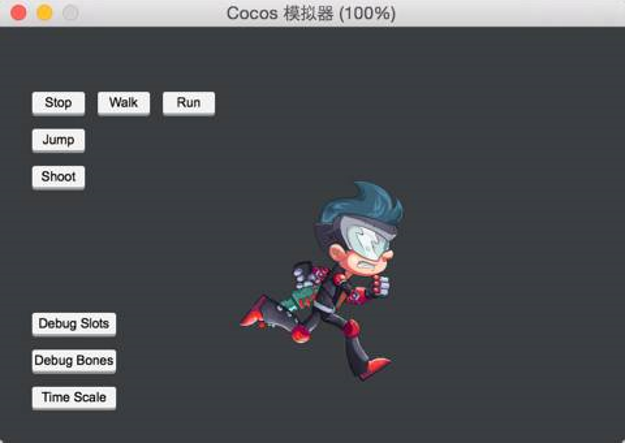
Task: Click the character's goggles visor
Action: tap(369, 239)
